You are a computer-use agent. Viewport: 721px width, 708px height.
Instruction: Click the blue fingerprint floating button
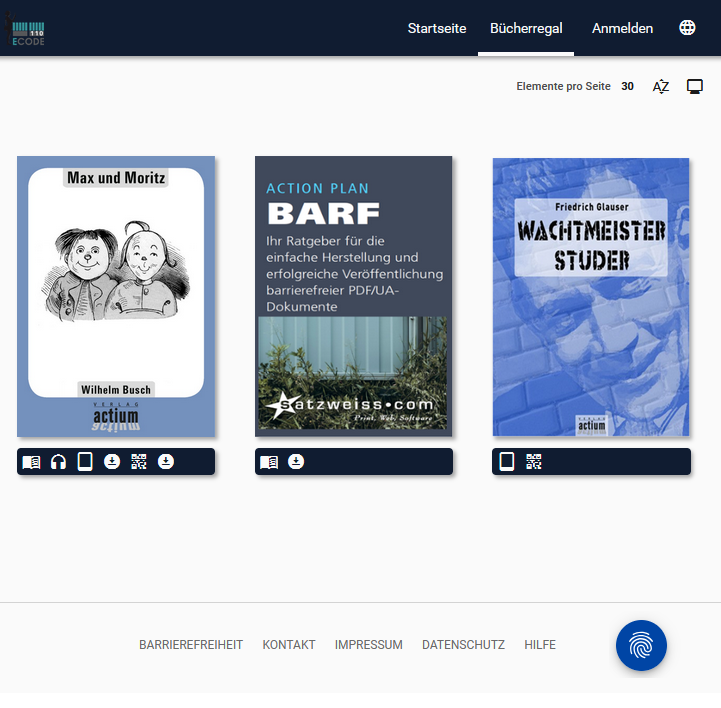[x=641, y=645]
